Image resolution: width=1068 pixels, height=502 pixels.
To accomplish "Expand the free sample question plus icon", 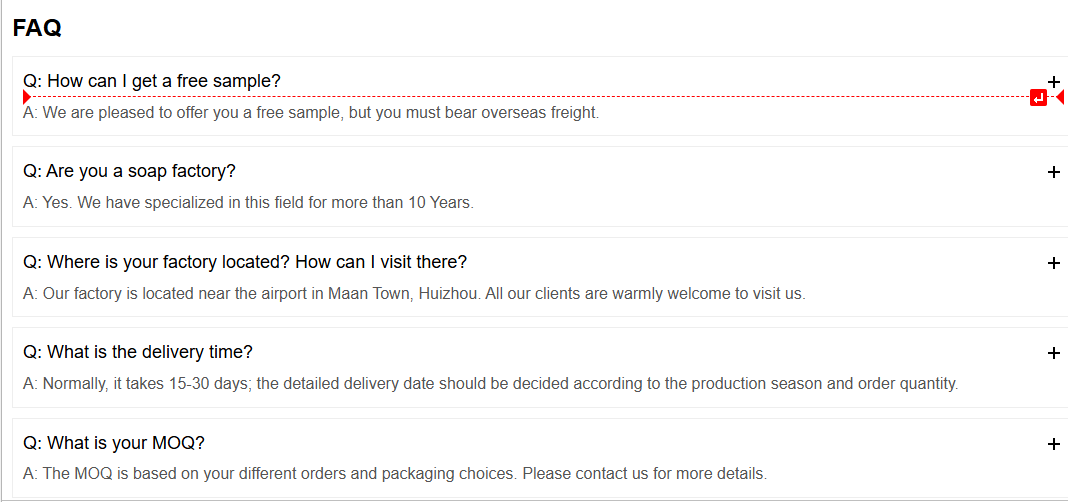I will click(x=1054, y=82).
